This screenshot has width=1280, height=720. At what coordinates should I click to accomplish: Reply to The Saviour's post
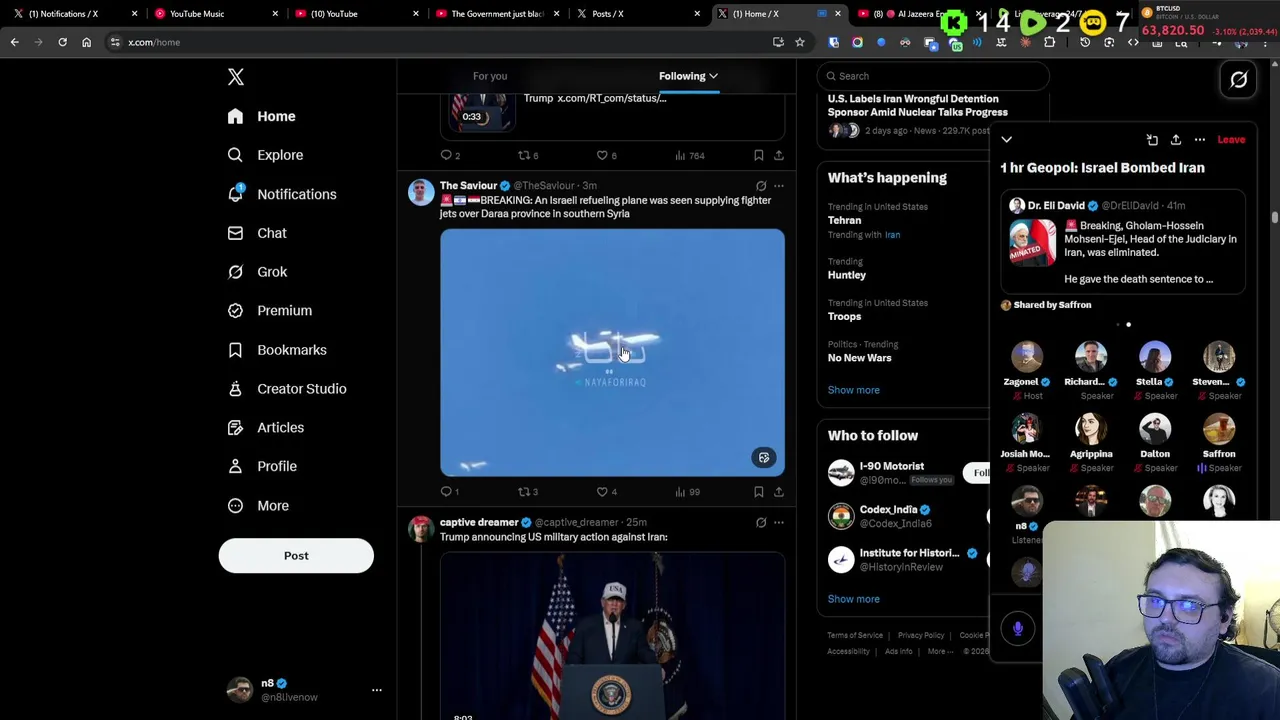(x=450, y=492)
